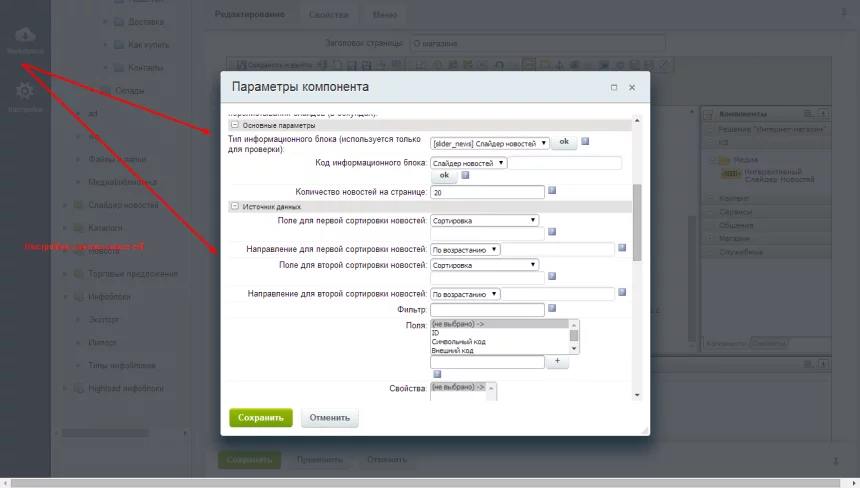Collapse the Основные параметры section
The height and width of the screenshot is (488, 860).
click(235, 125)
